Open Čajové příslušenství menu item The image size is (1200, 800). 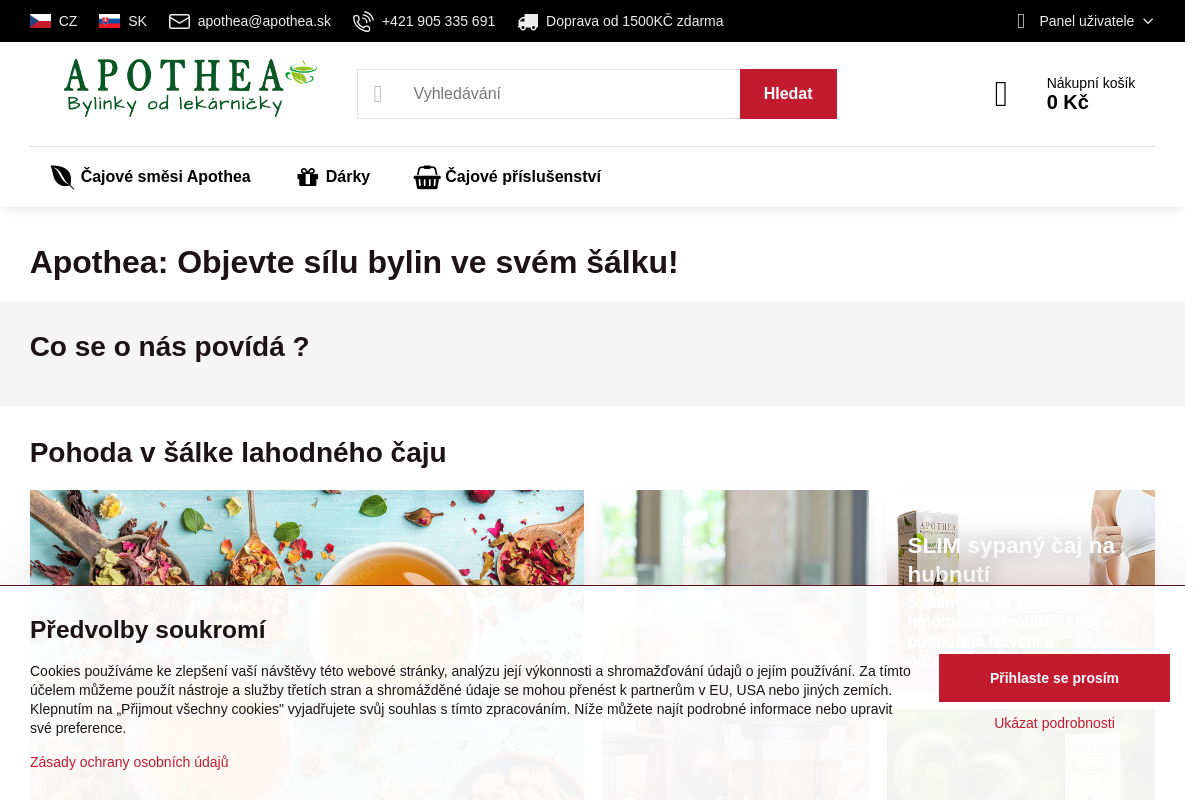pyautogui.click(x=507, y=177)
